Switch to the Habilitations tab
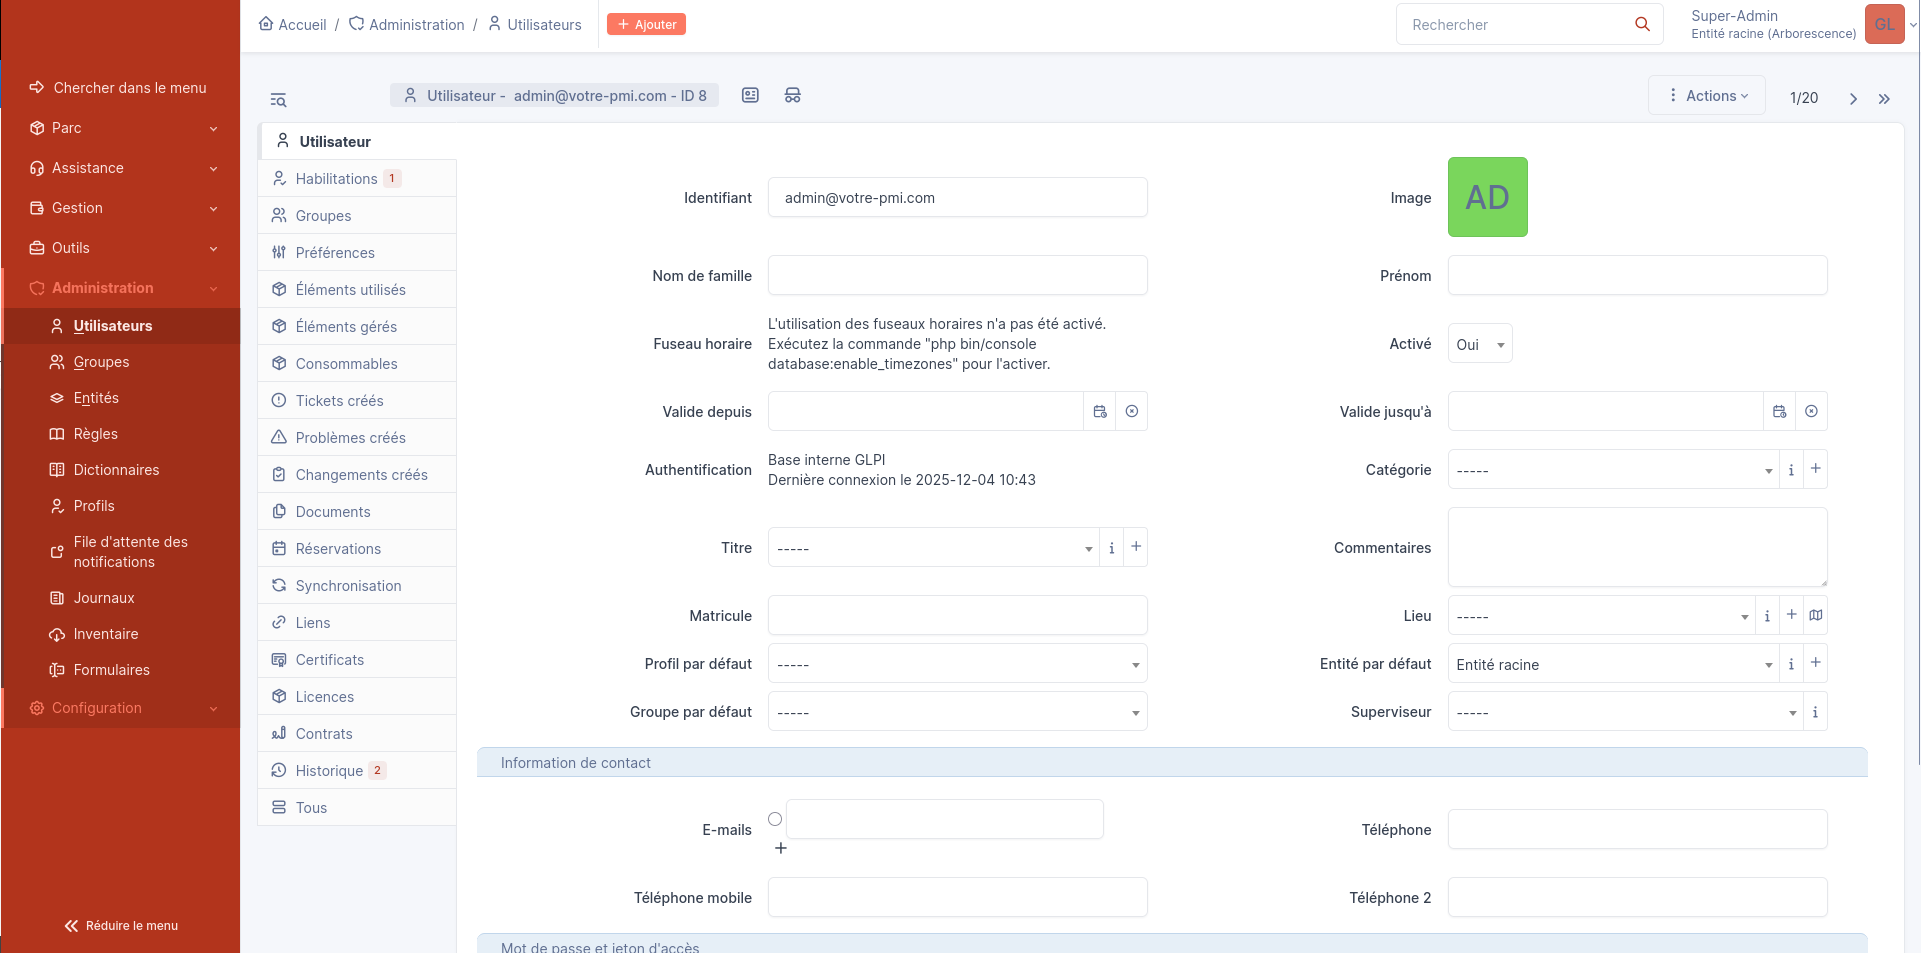This screenshot has height=953, width=1921. 337,179
